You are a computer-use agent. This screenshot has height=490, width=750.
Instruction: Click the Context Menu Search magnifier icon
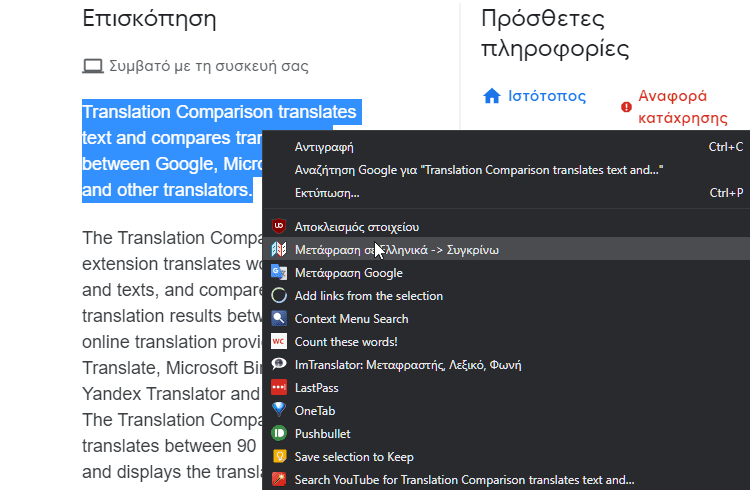click(279, 318)
